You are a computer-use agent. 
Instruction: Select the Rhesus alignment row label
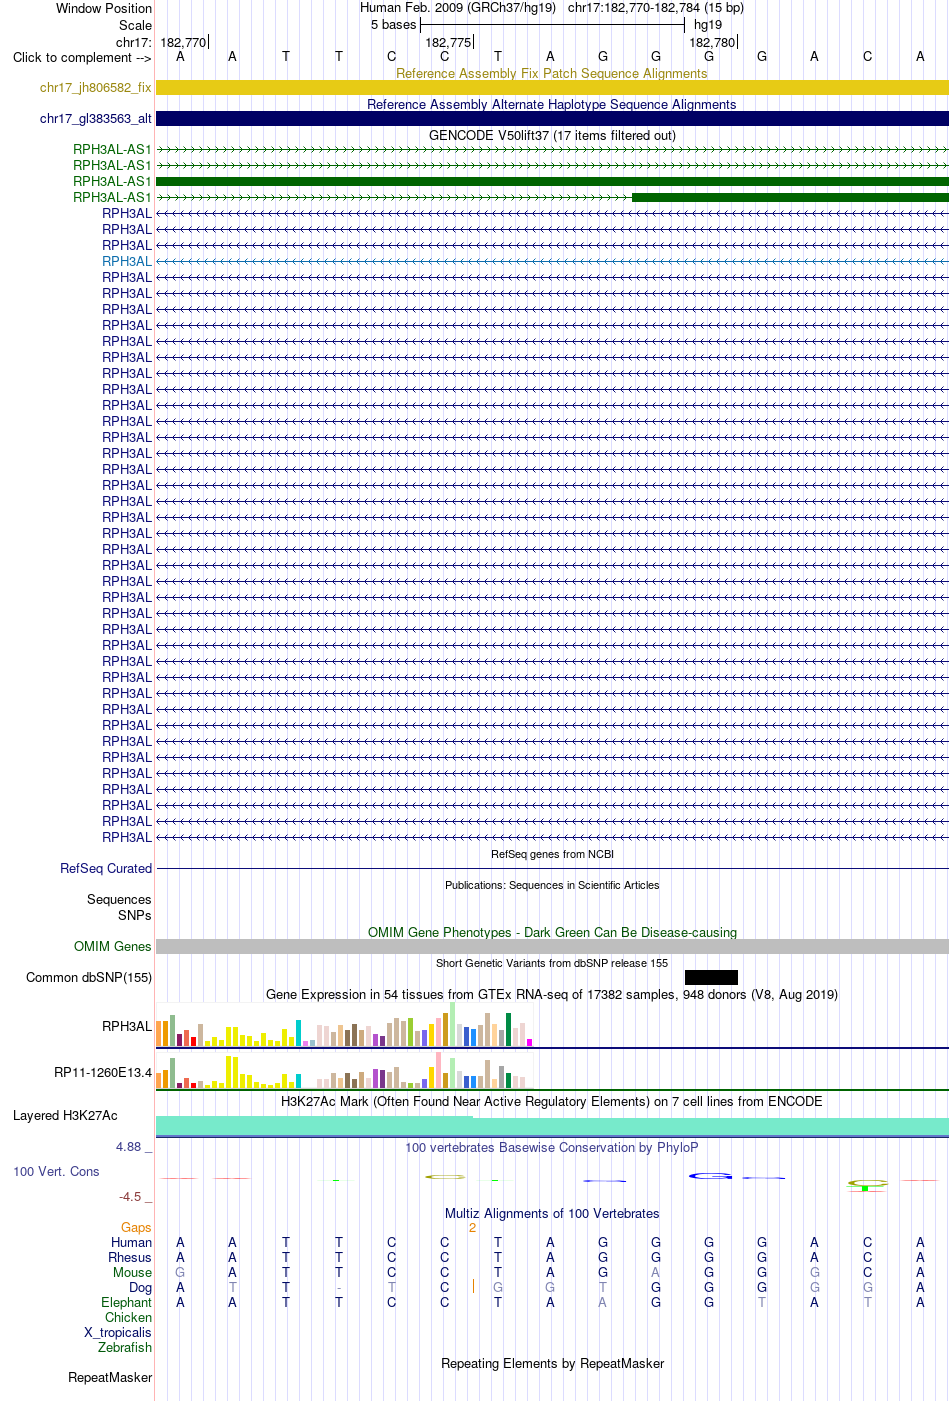[x=130, y=1257]
